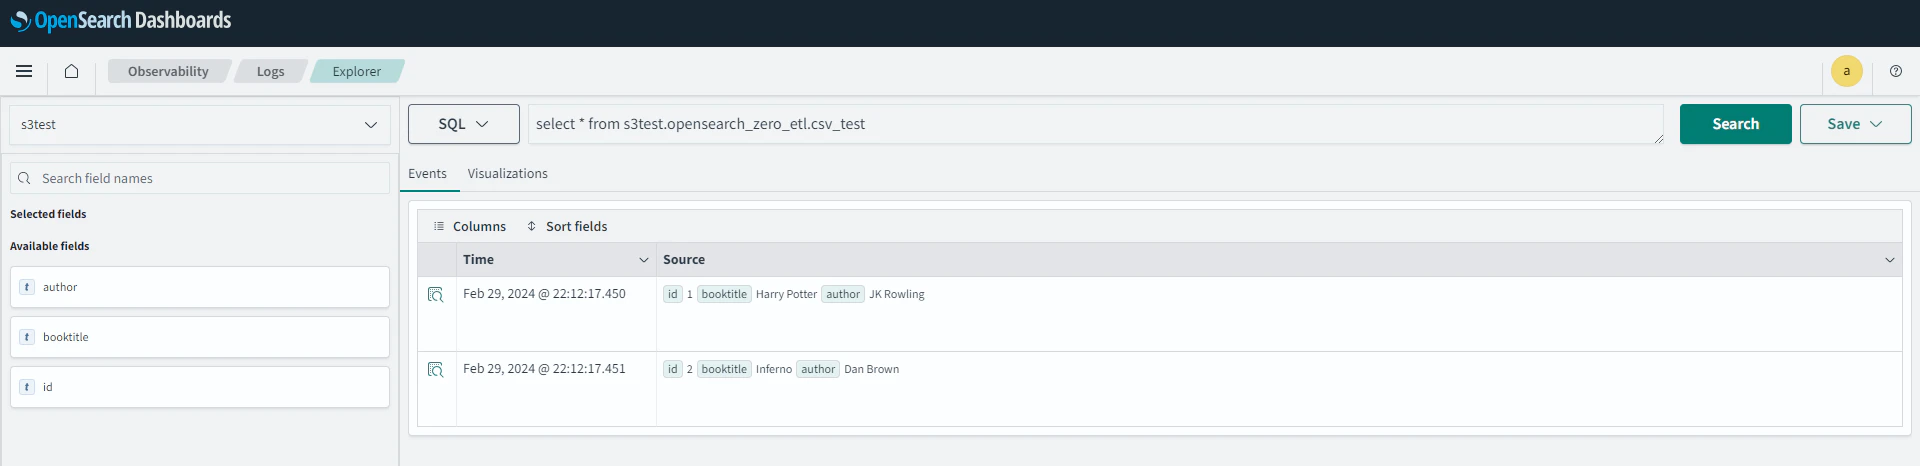Select the id available field
The height and width of the screenshot is (466, 1920).
coord(200,387)
